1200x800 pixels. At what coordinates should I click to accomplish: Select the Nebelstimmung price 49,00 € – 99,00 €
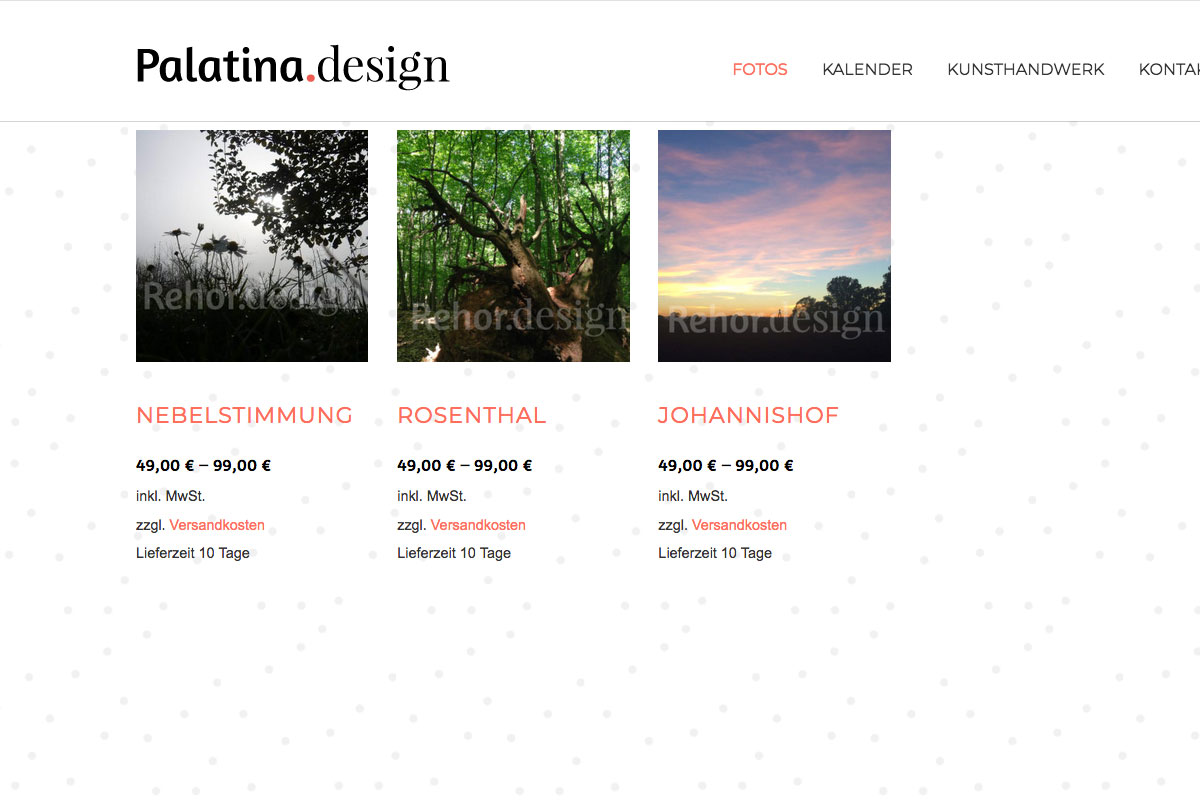[x=204, y=466]
